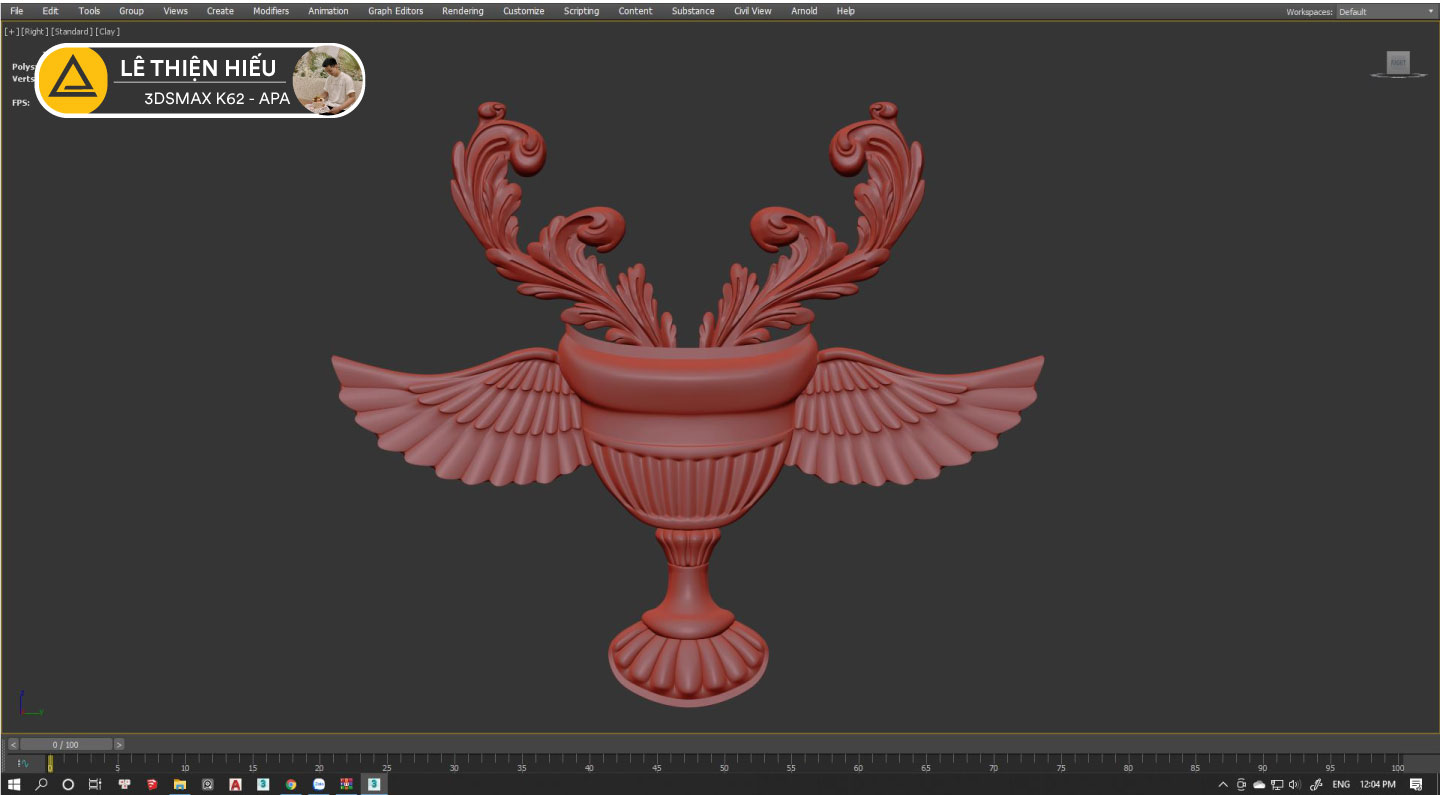Show hidden system tray icons
1440x795 pixels.
1222,785
